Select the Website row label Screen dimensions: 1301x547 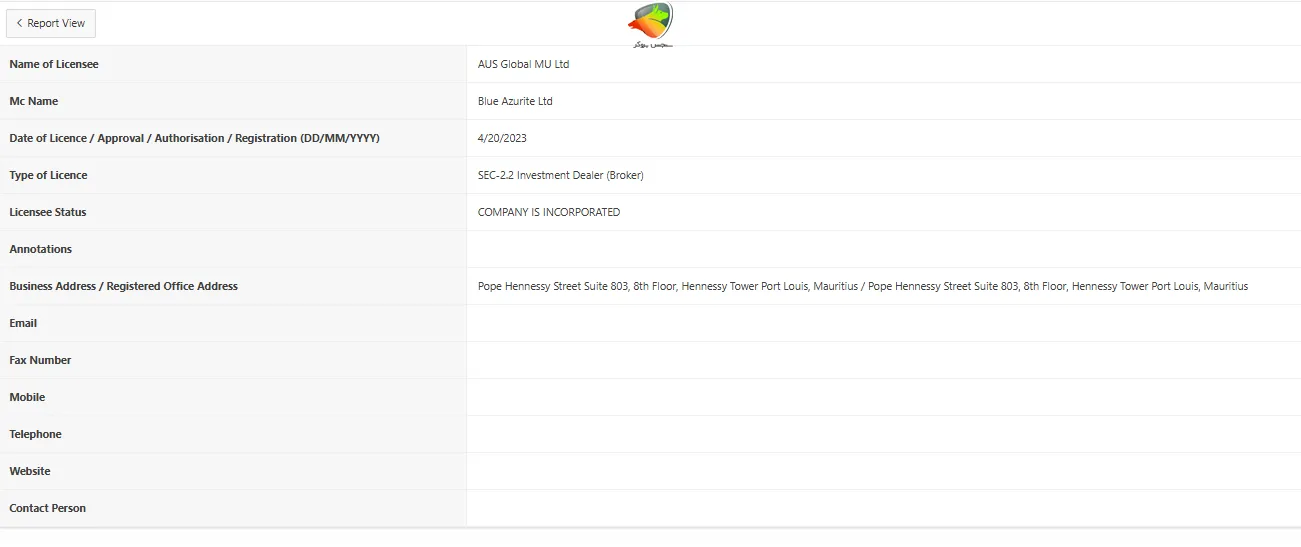coord(30,471)
